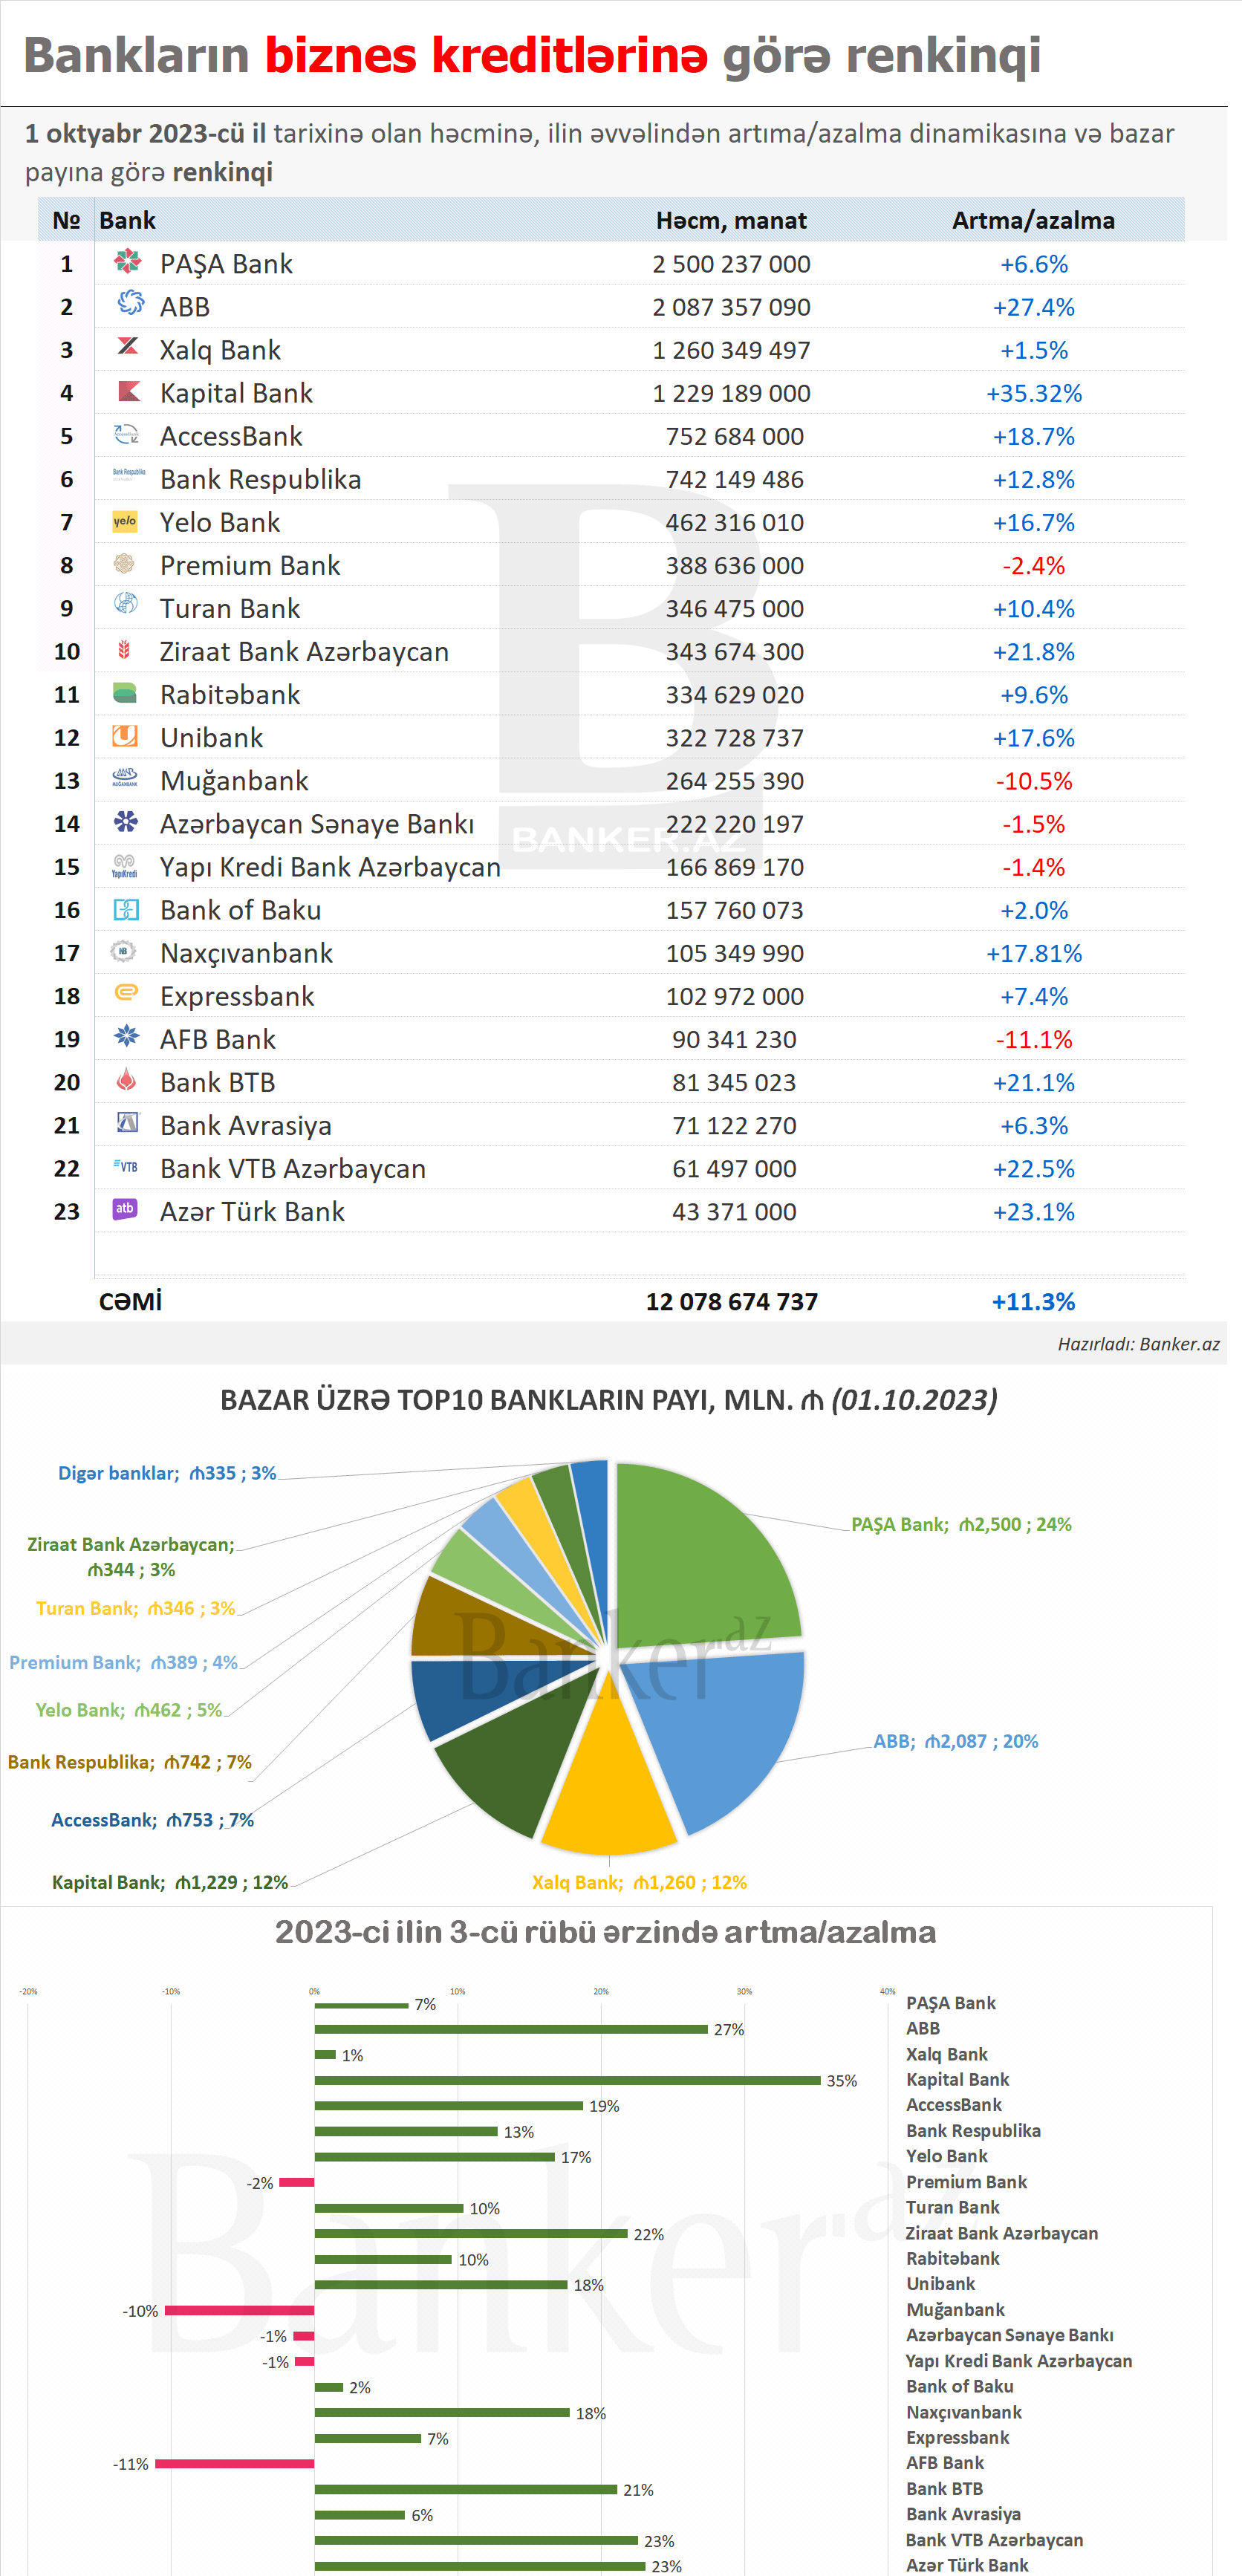
Task: Click the purple Azər Türk Bank logo
Action: coord(125,1209)
